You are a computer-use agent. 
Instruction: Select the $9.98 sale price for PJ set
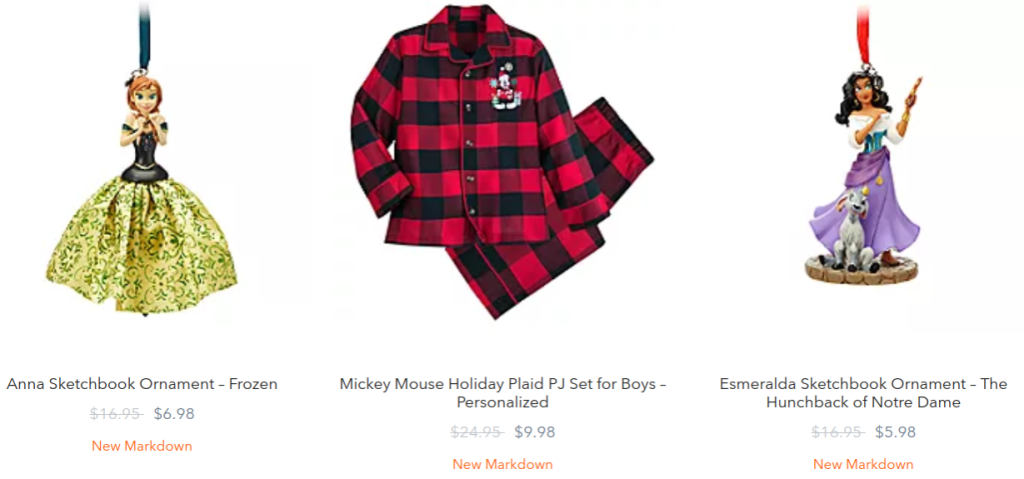coord(534,433)
